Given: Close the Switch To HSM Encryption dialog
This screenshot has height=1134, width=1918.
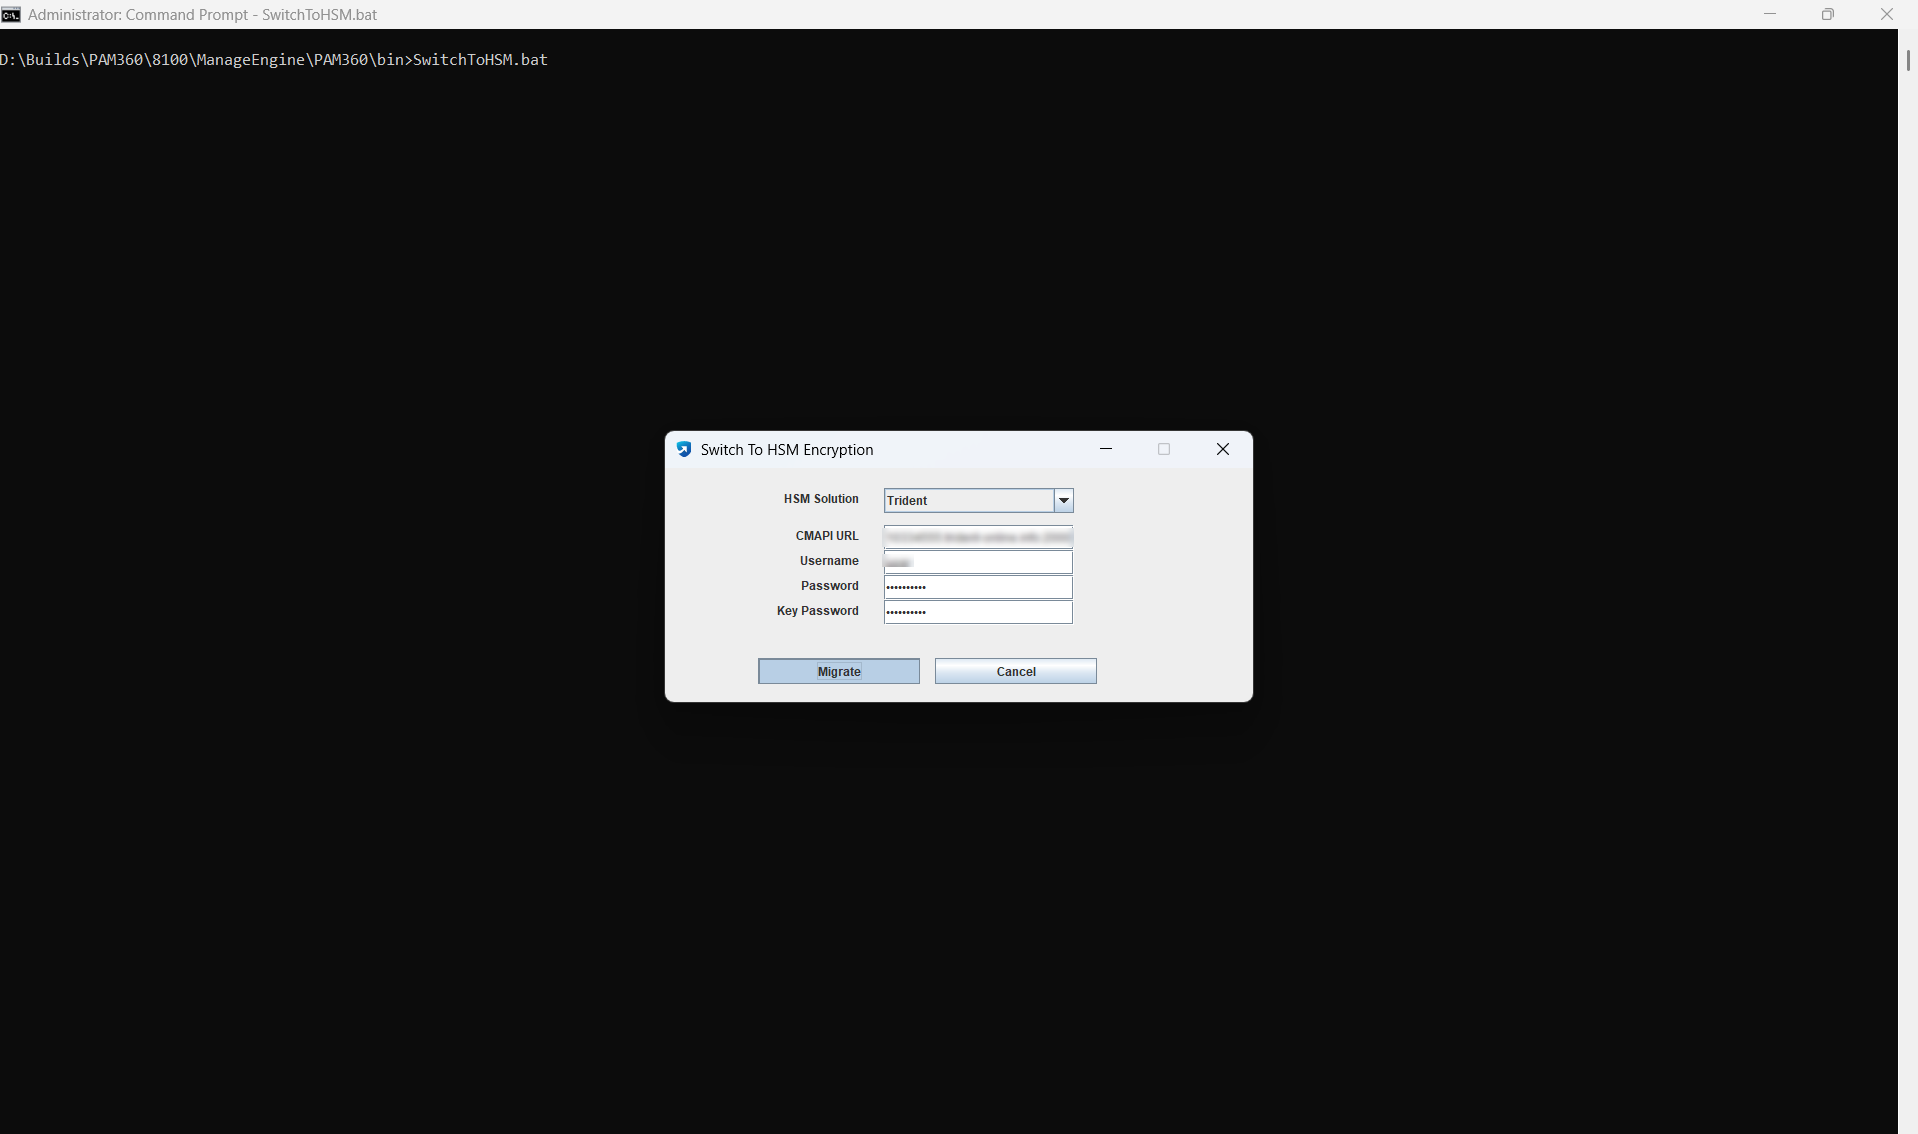Looking at the screenshot, I should 1222,449.
